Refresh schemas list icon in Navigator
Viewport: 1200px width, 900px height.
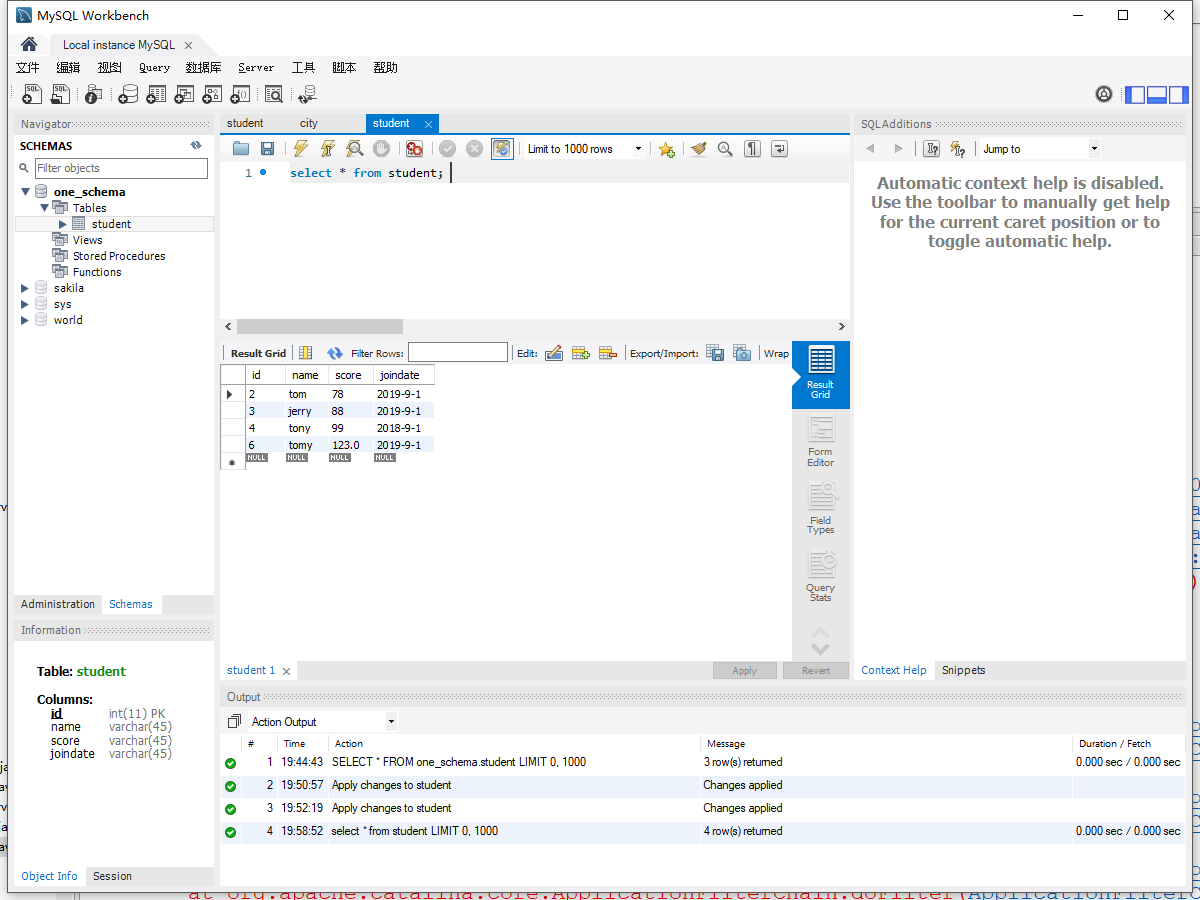click(196, 146)
